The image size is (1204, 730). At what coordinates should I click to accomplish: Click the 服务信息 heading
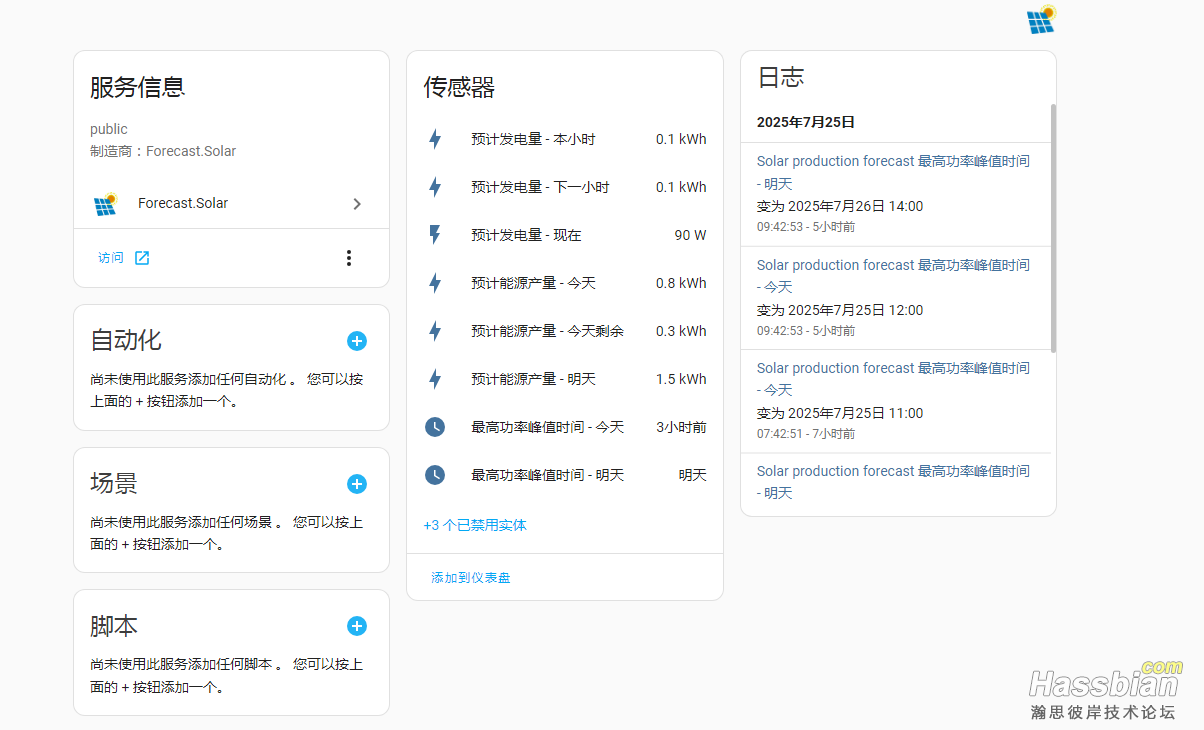click(x=138, y=87)
